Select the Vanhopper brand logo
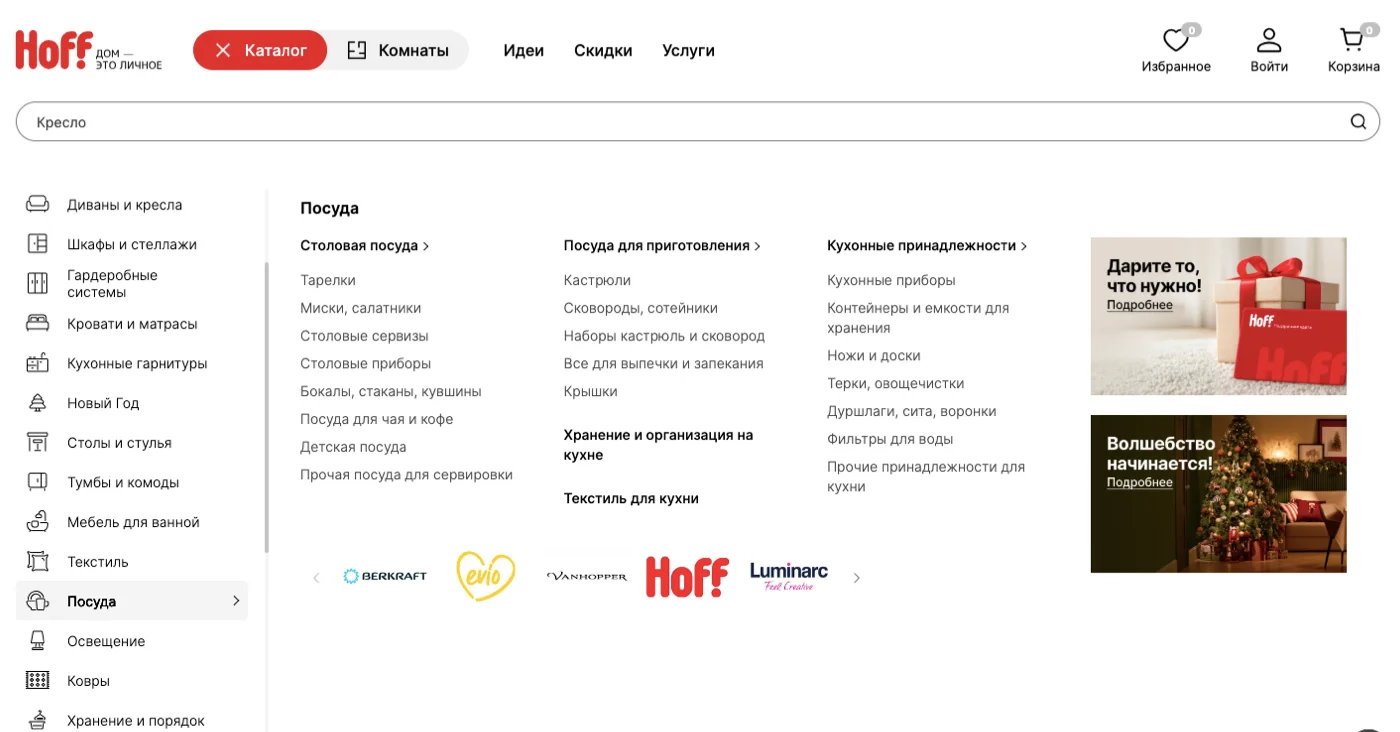 point(587,576)
